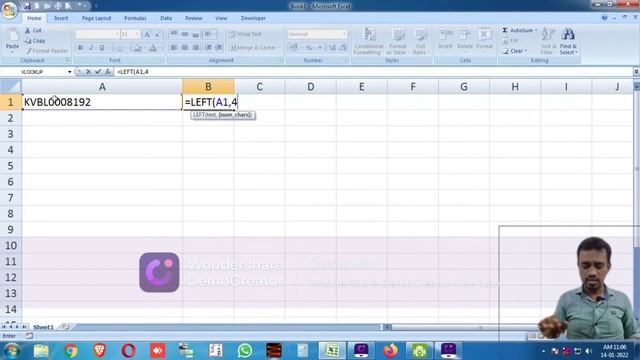Toggle Underline formatting
The width and height of the screenshot is (640, 360).
point(102,48)
